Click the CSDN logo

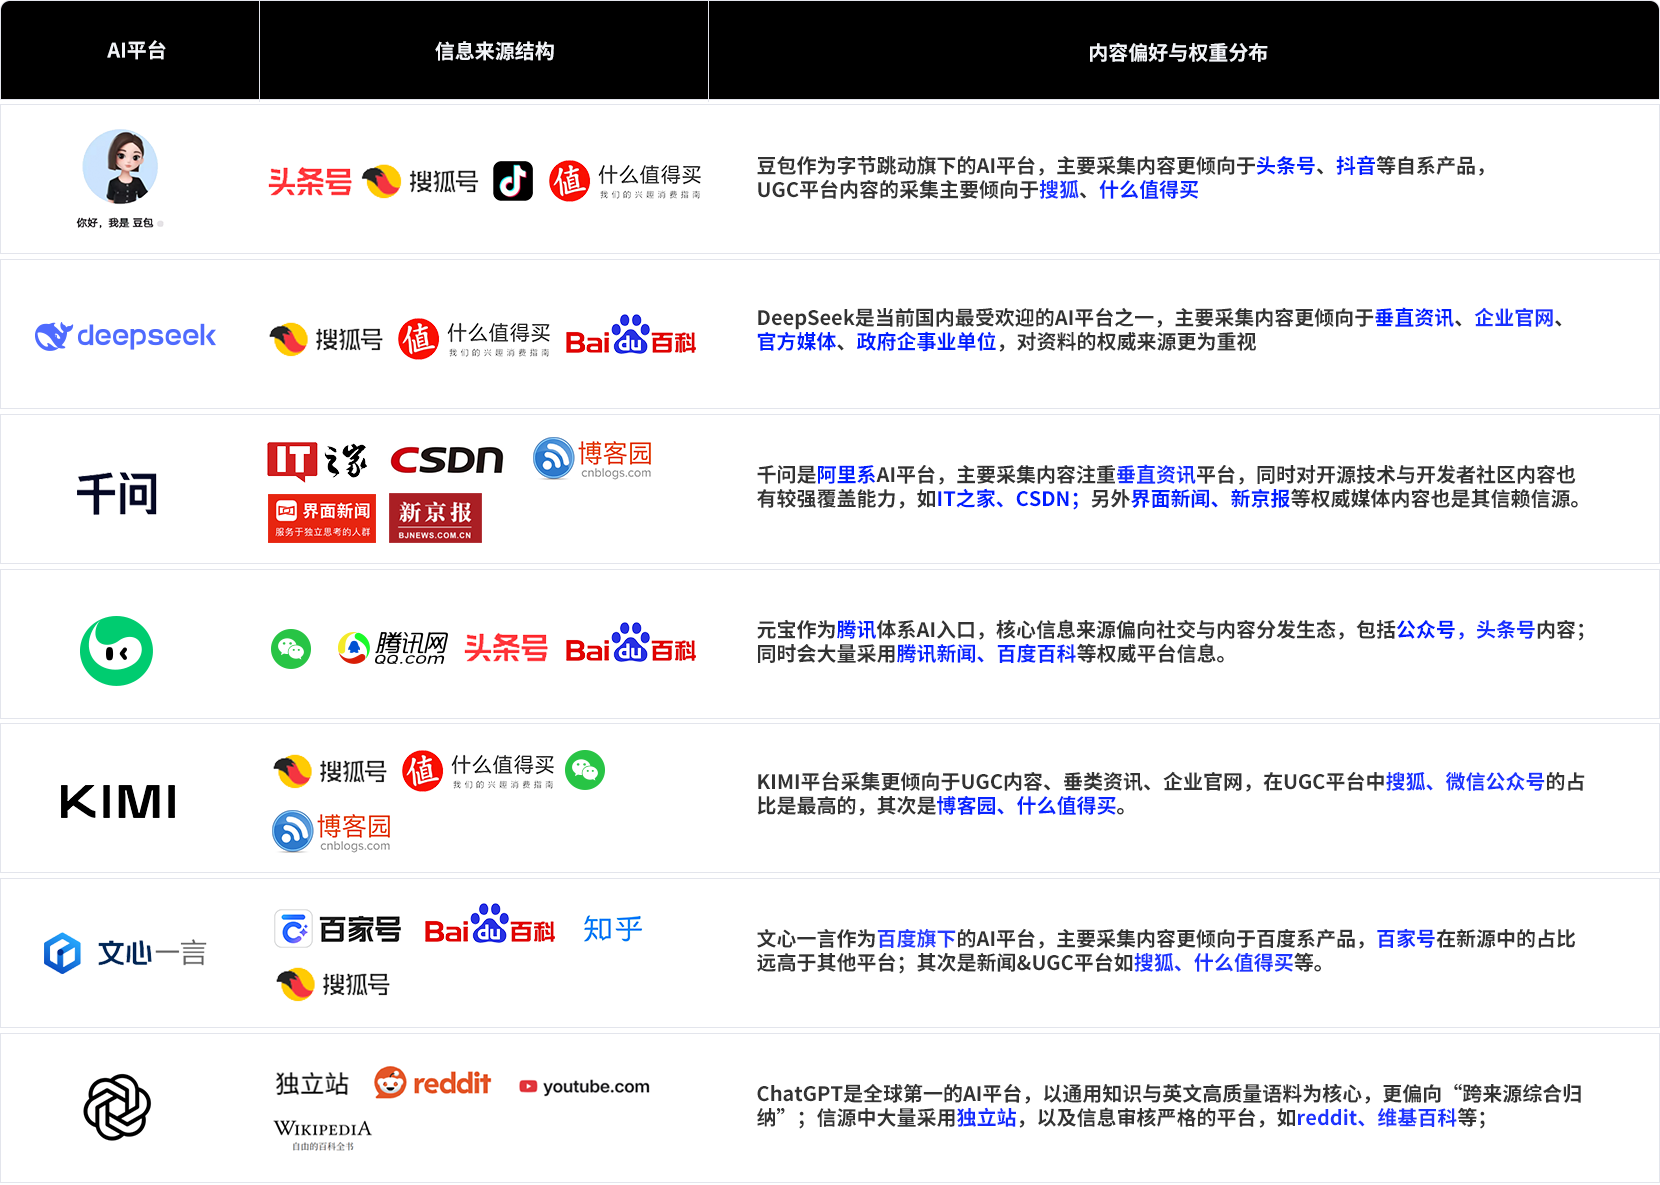point(447,460)
